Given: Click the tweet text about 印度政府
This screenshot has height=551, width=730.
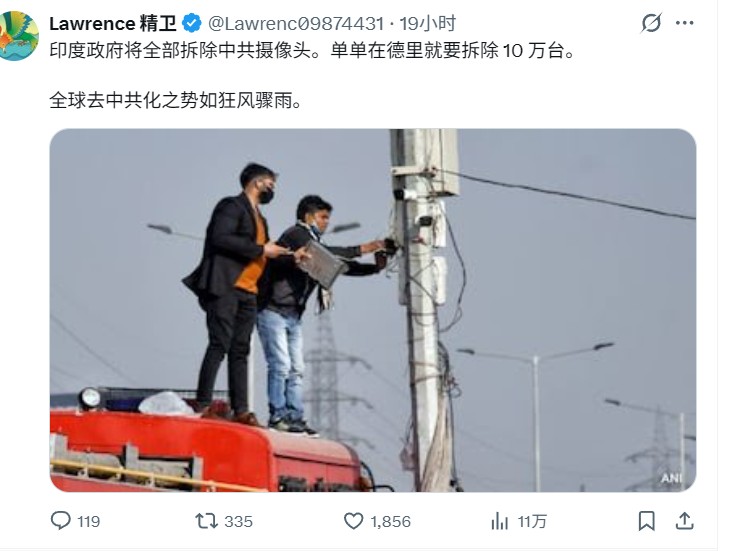Looking at the screenshot, I should coord(312,50).
